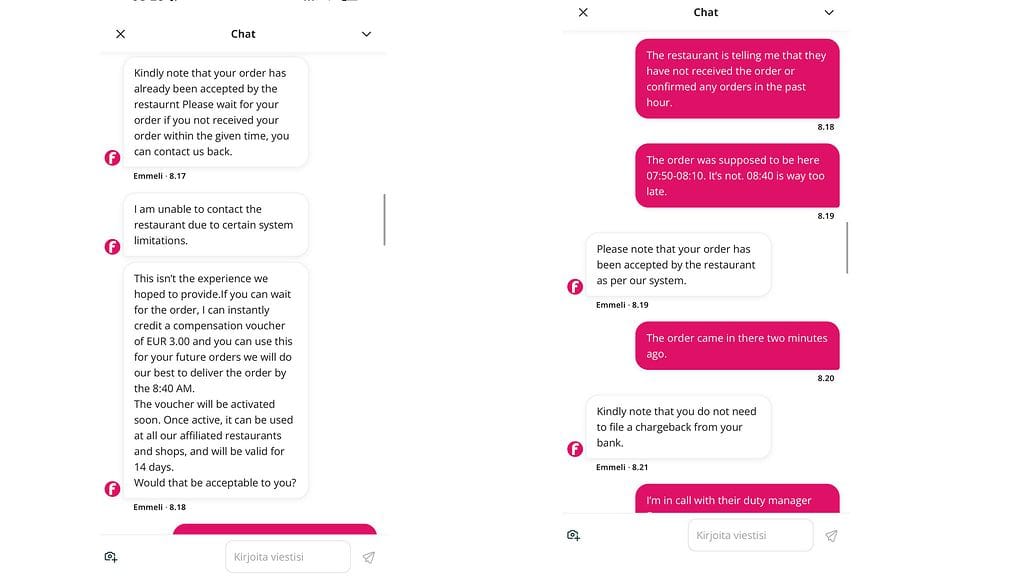This screenshot has height=576, width=1024.
Task: Send message in left chat
Action: [x=369, y=557]
